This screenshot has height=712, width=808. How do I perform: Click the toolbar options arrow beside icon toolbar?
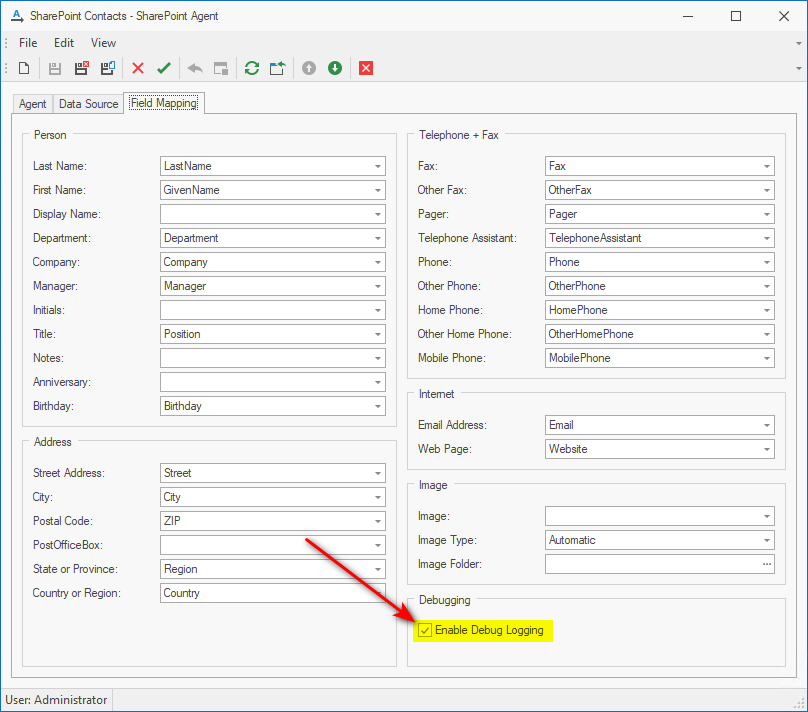pos(799,68)
